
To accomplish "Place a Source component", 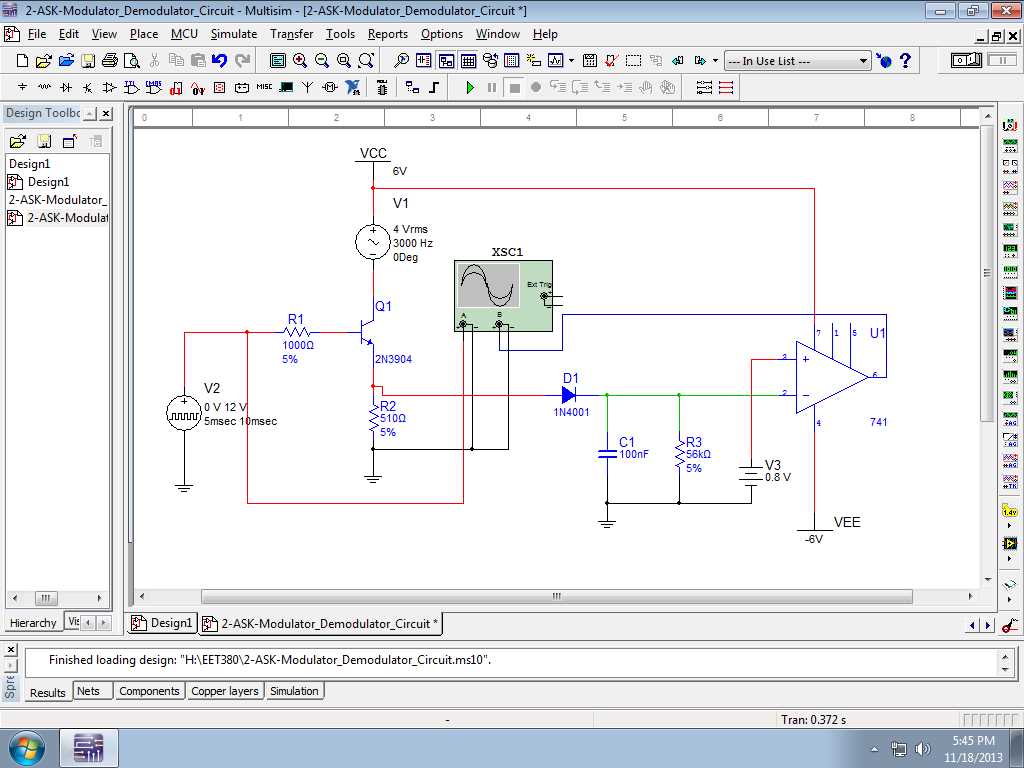I will (x=22, y=87).
